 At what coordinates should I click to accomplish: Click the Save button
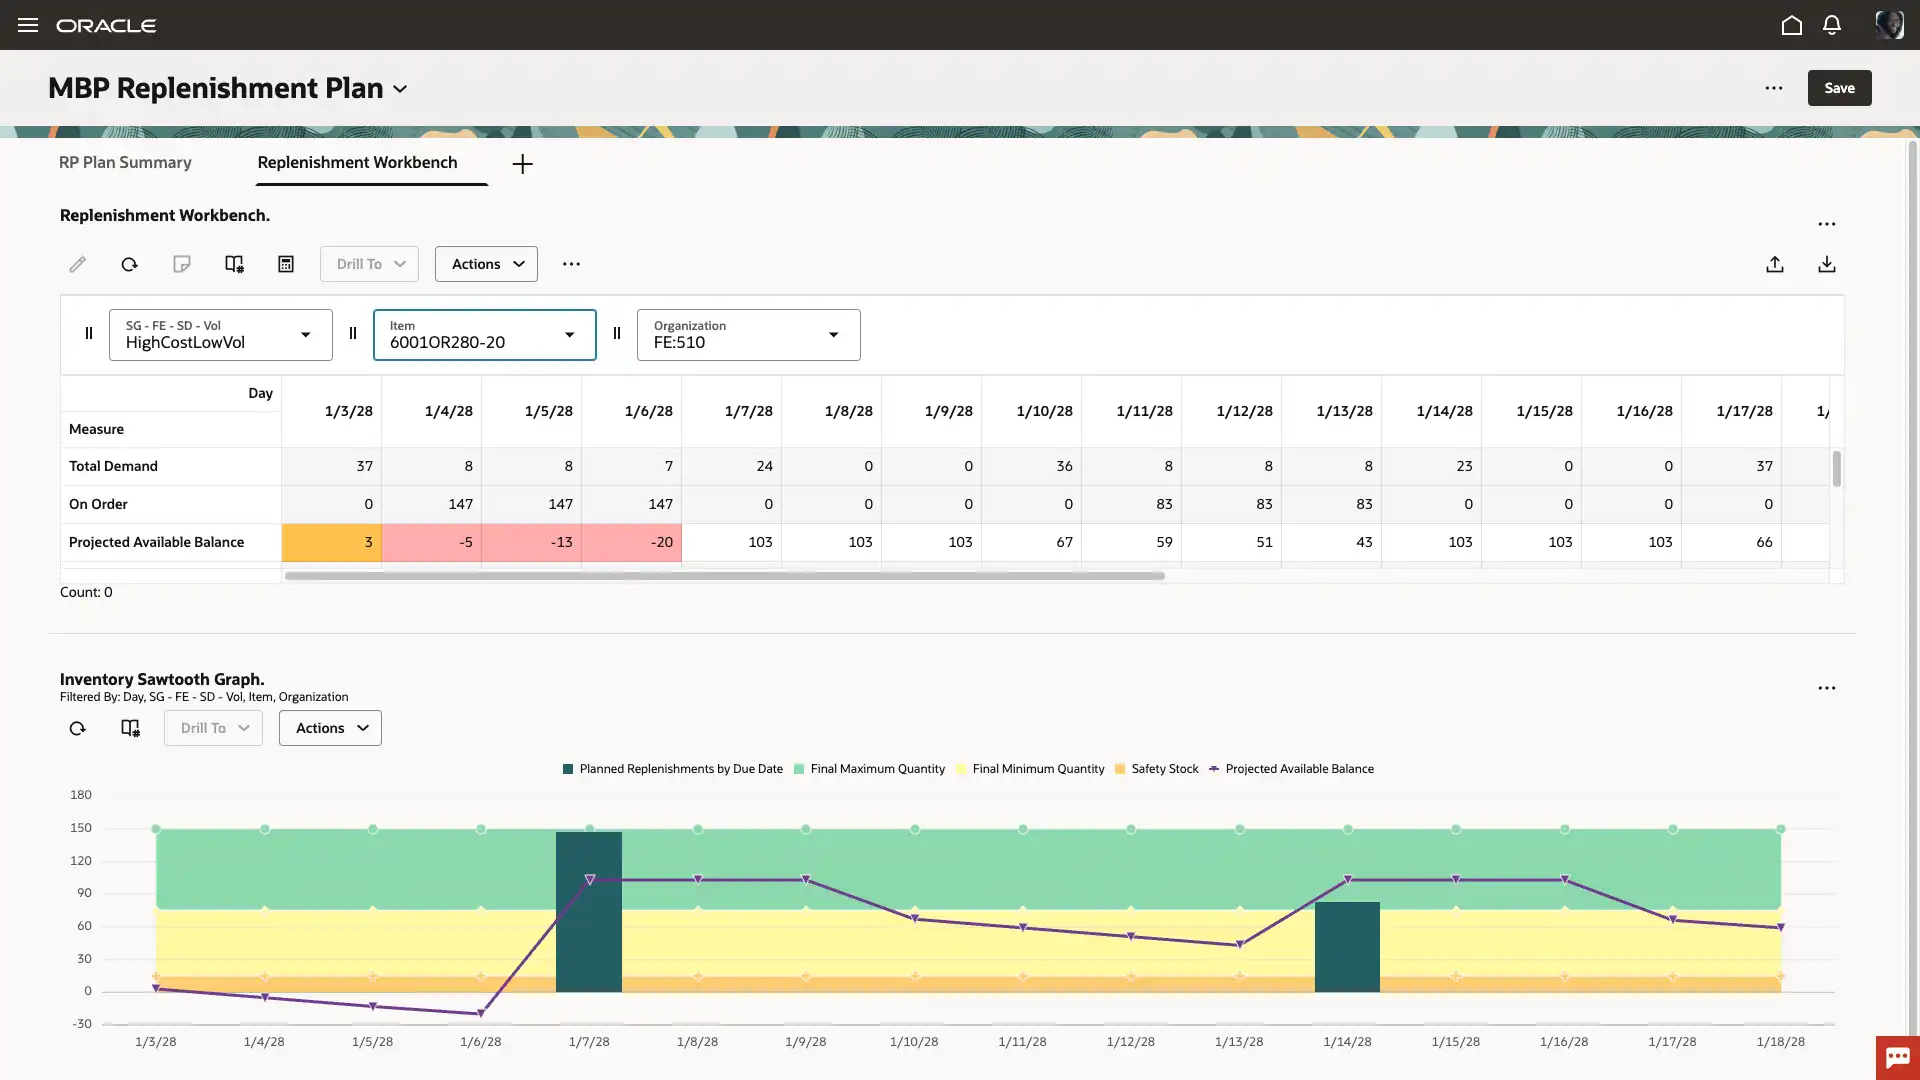tap(1838, 88)
